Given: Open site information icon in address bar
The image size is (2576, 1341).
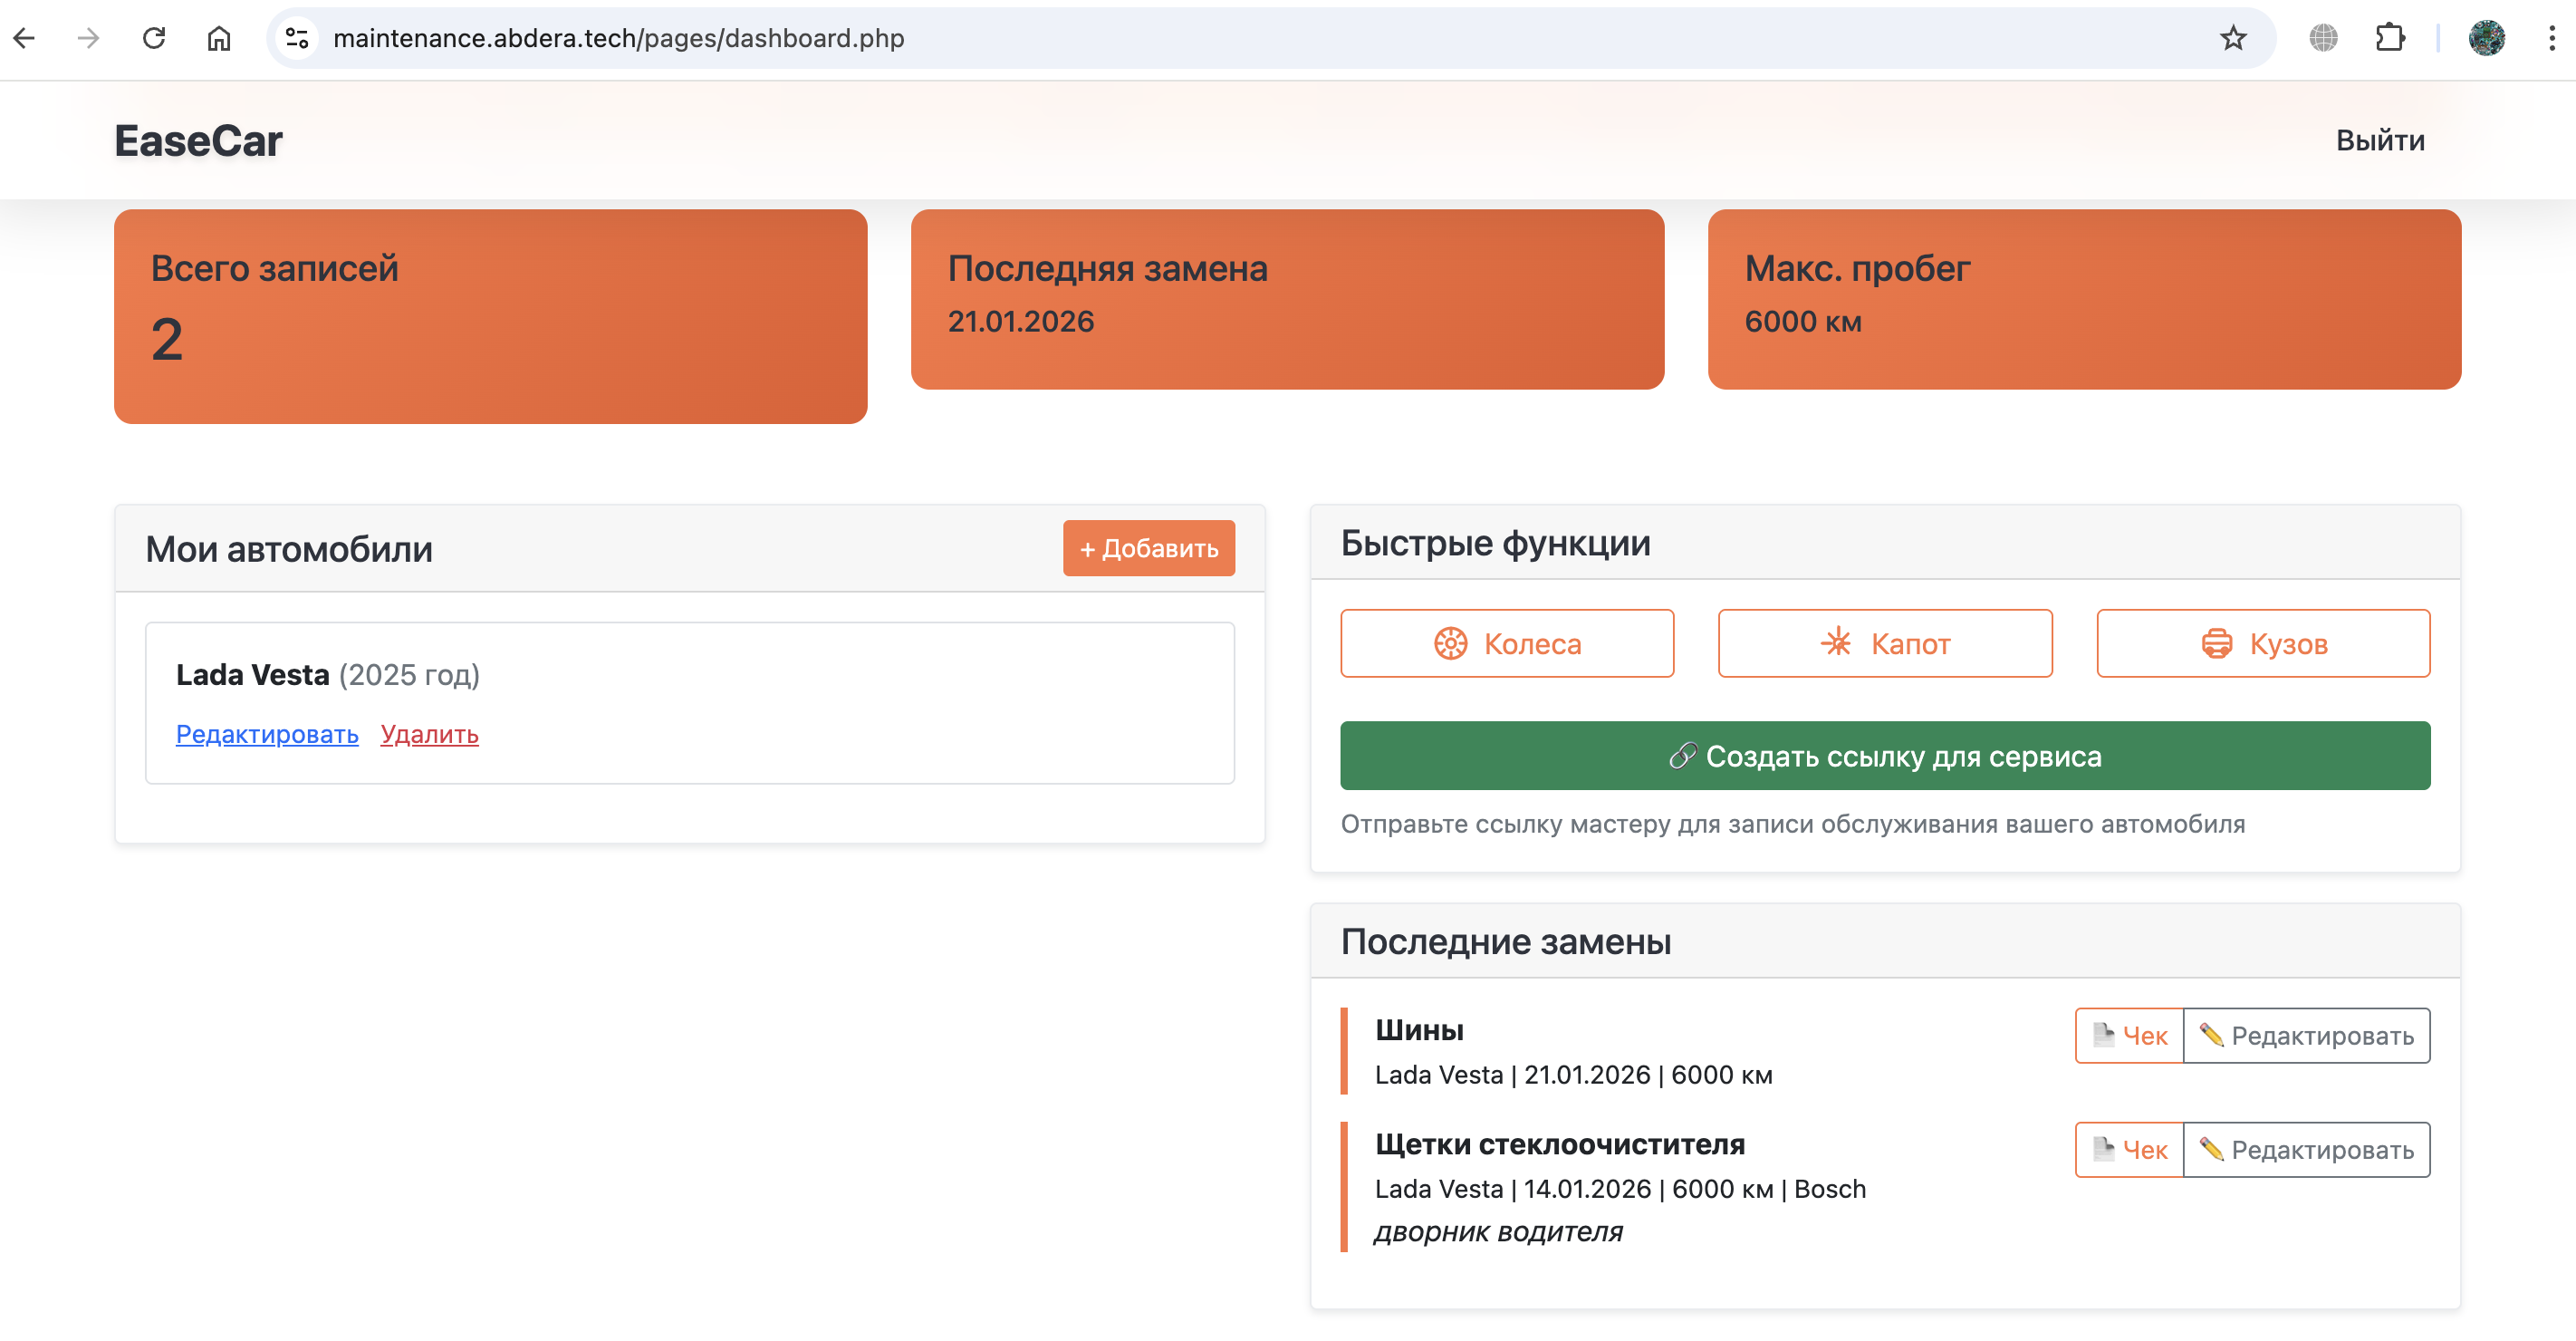Looking at the screenshot, I should 297,38.
